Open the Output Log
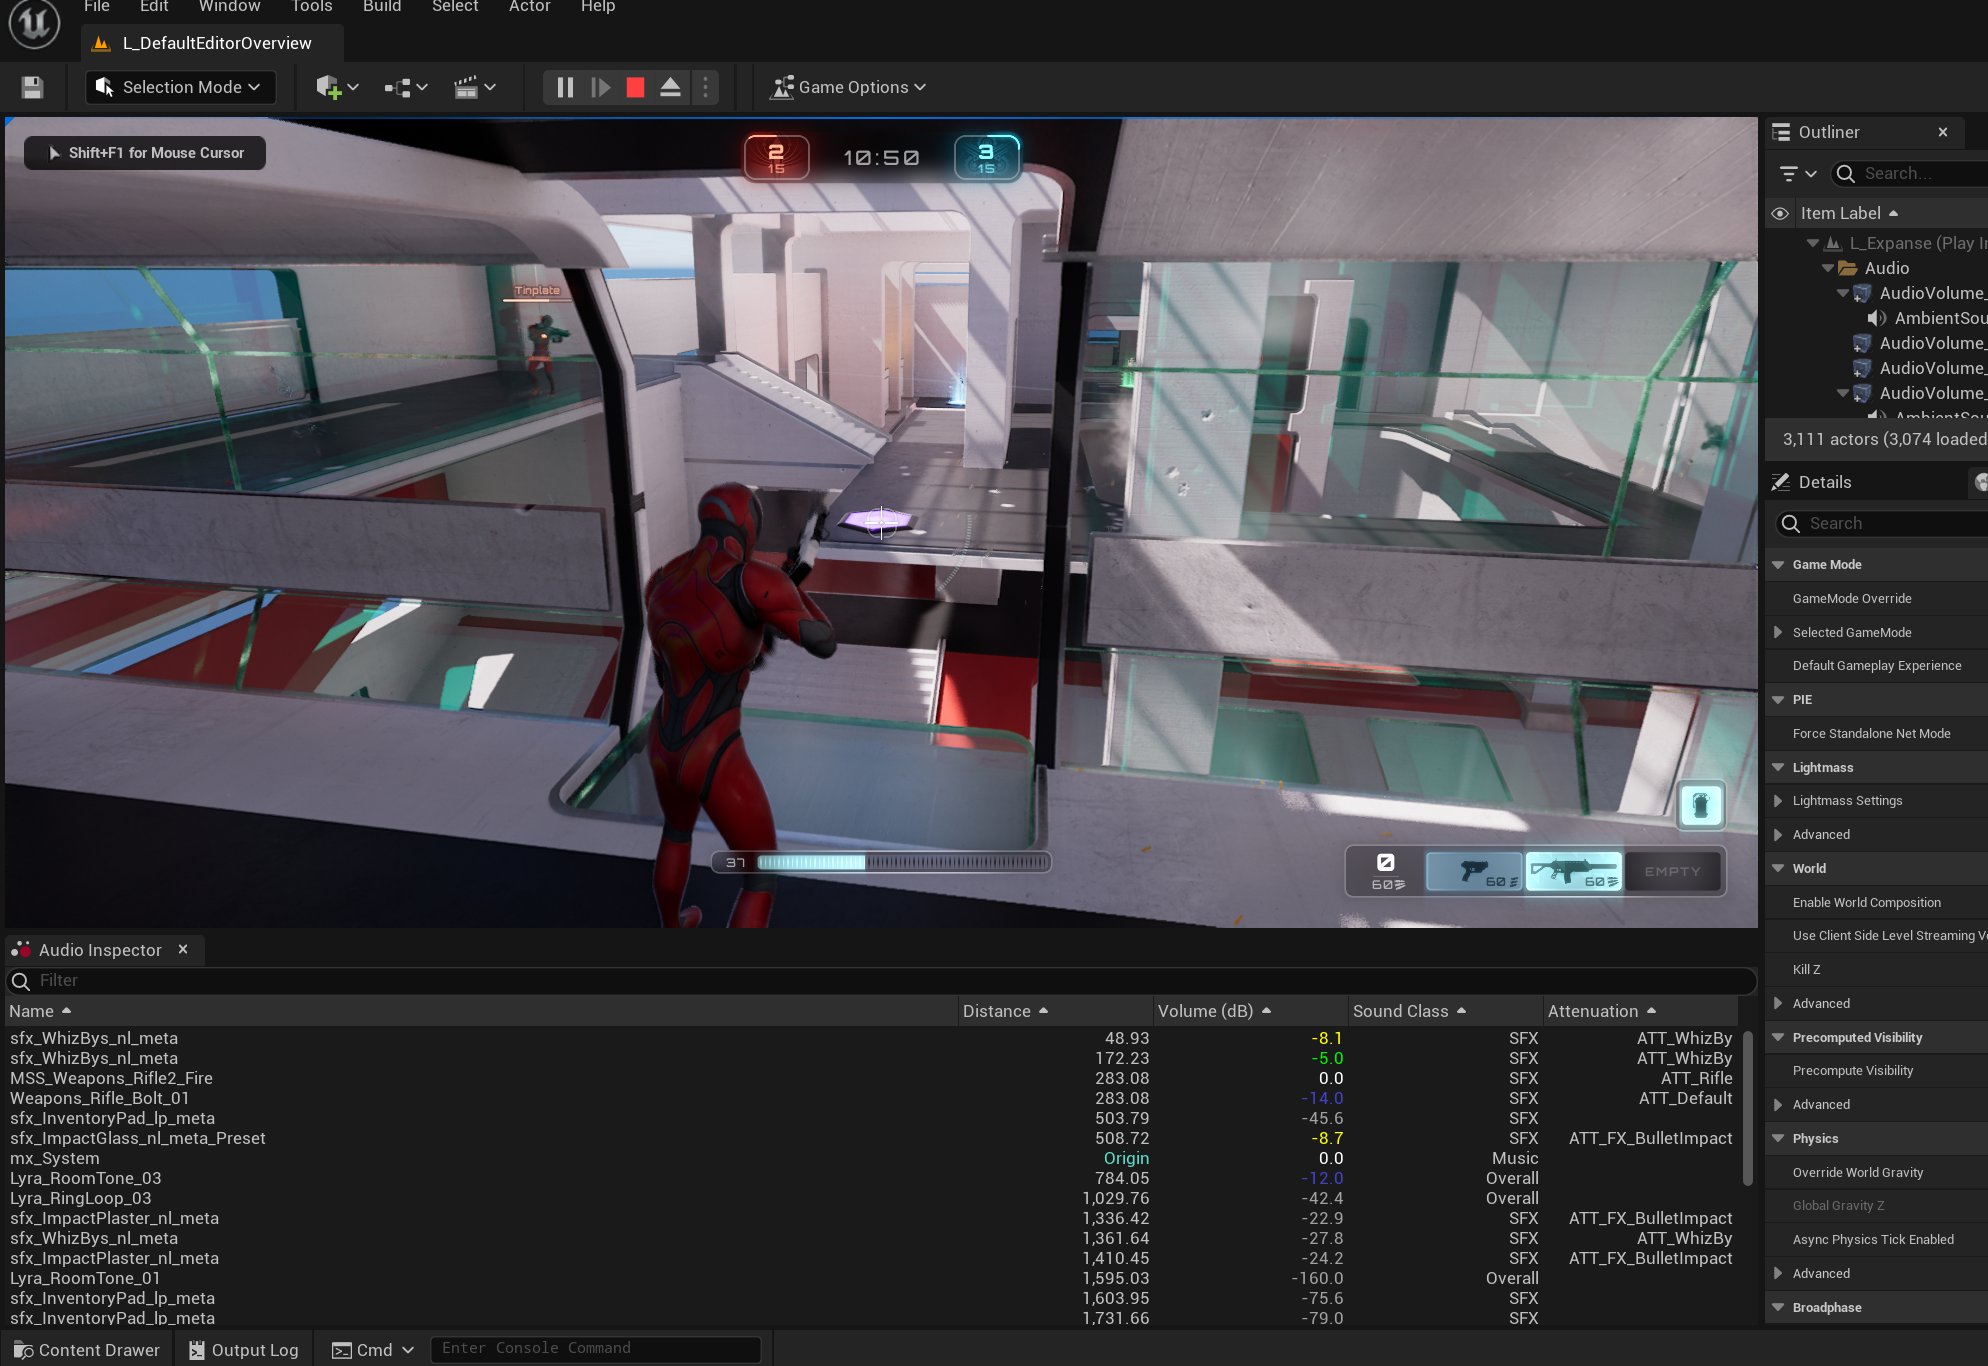This screenshot has width=1988, height=1366. click(244, 1350)
